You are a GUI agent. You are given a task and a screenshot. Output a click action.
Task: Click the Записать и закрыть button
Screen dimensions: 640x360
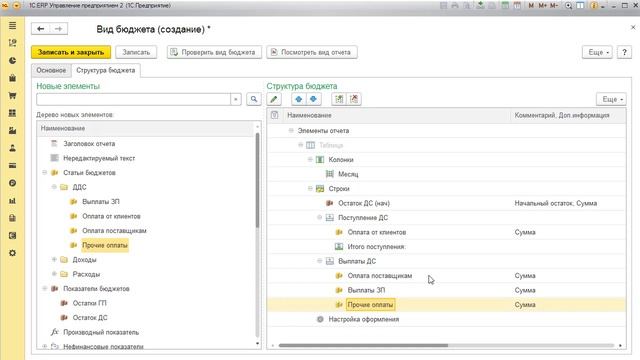pyautogui.click(x=71, y=52)
